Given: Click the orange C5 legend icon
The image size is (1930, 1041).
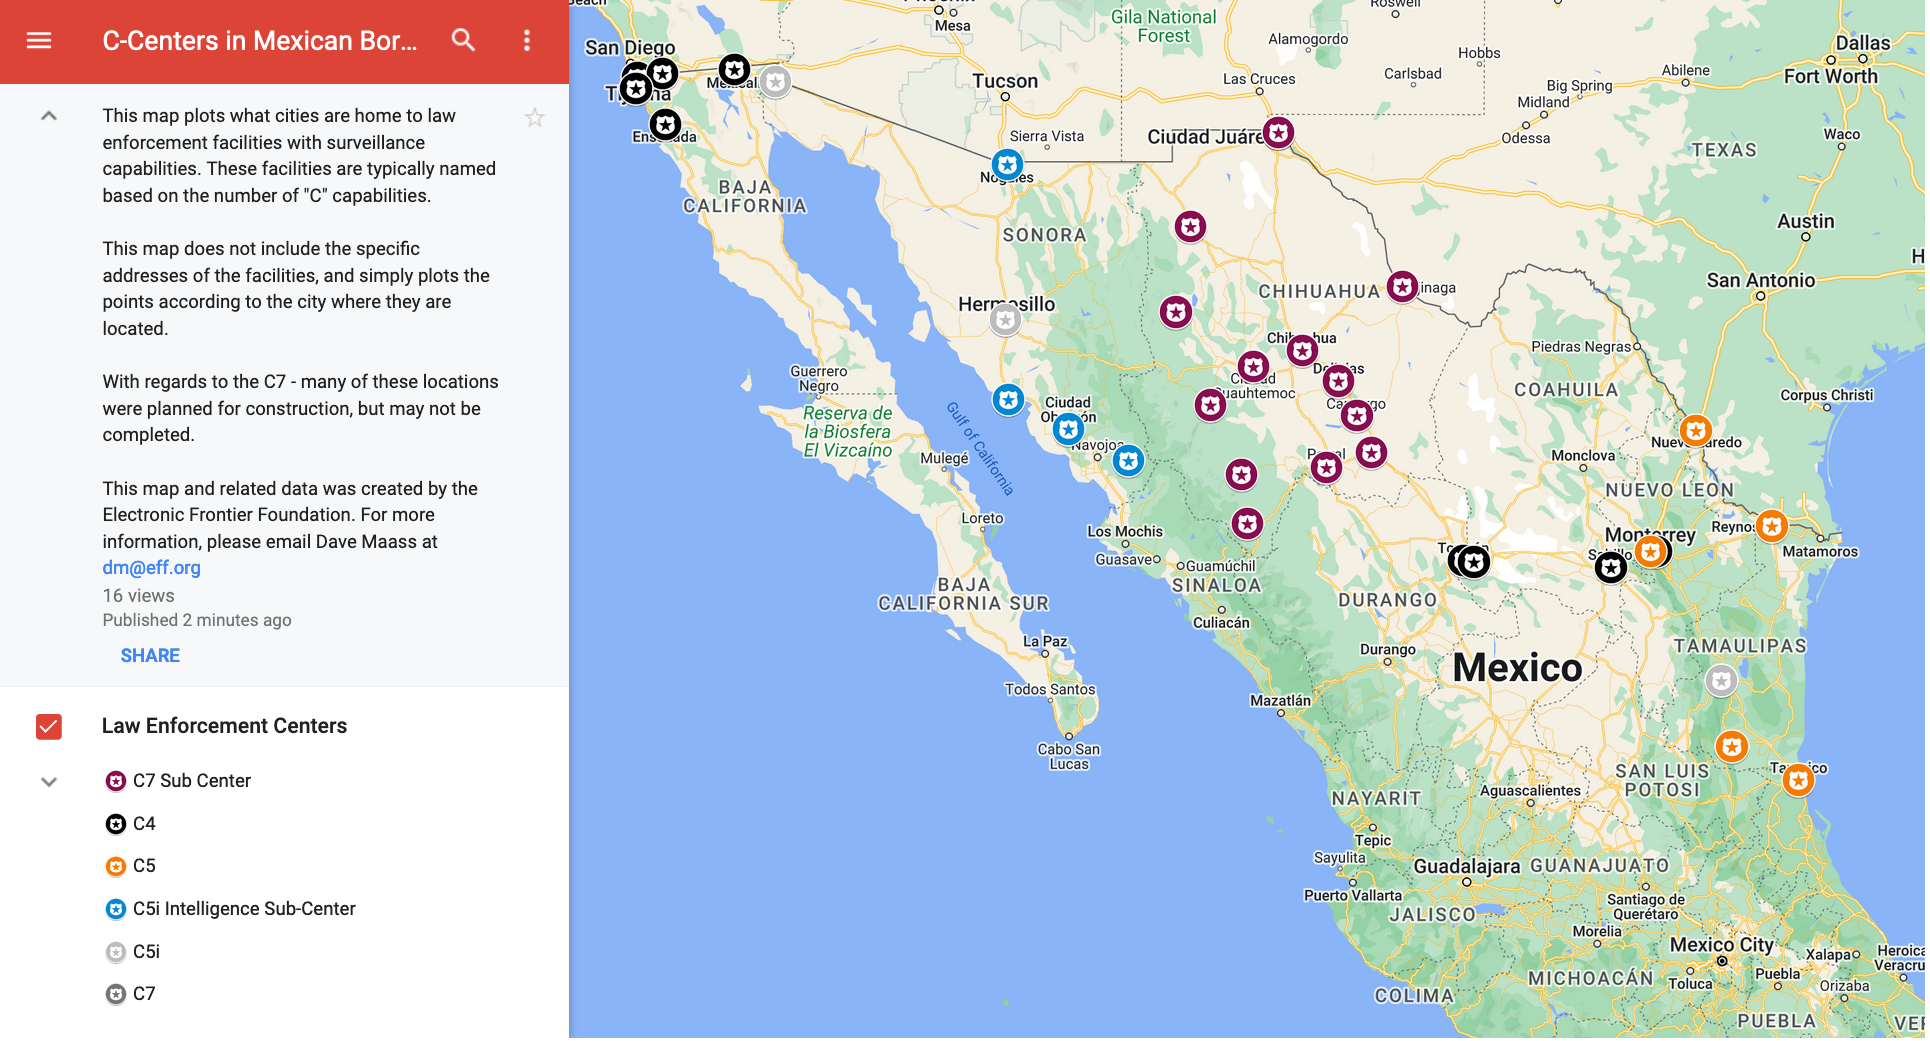Looking at the screenshot, I should 113,866.
